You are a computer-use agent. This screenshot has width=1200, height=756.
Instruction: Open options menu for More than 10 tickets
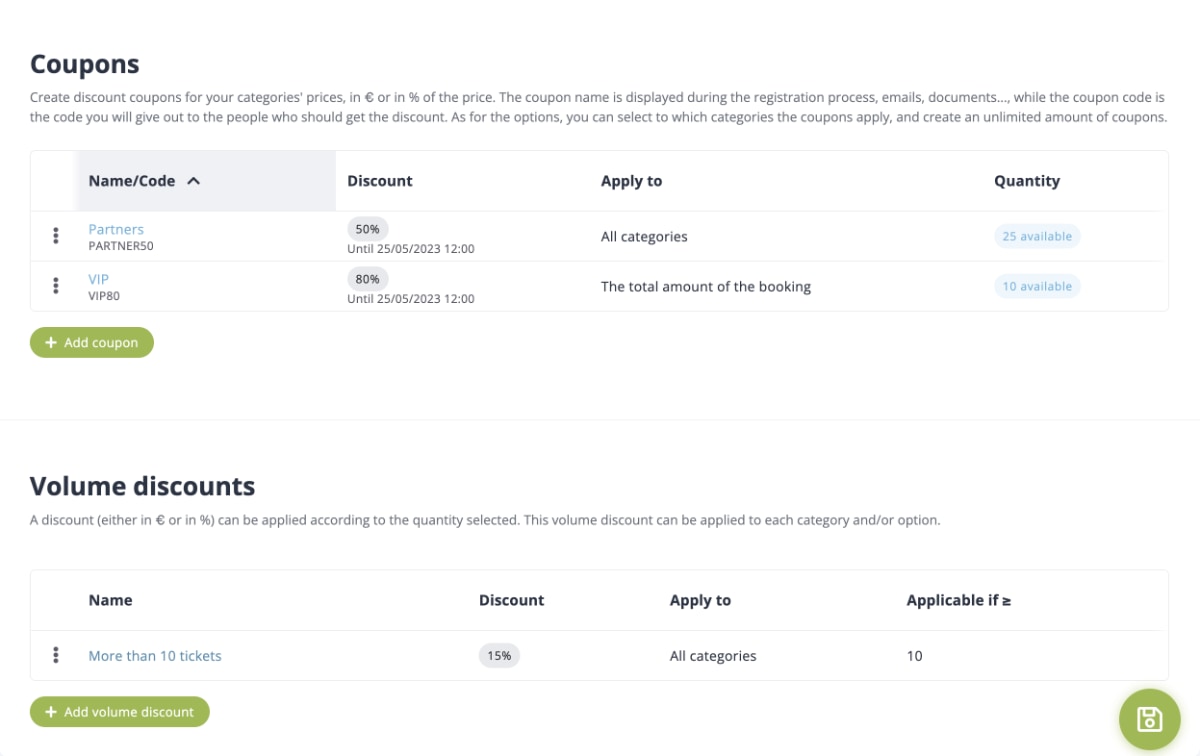tap(56, 655)
